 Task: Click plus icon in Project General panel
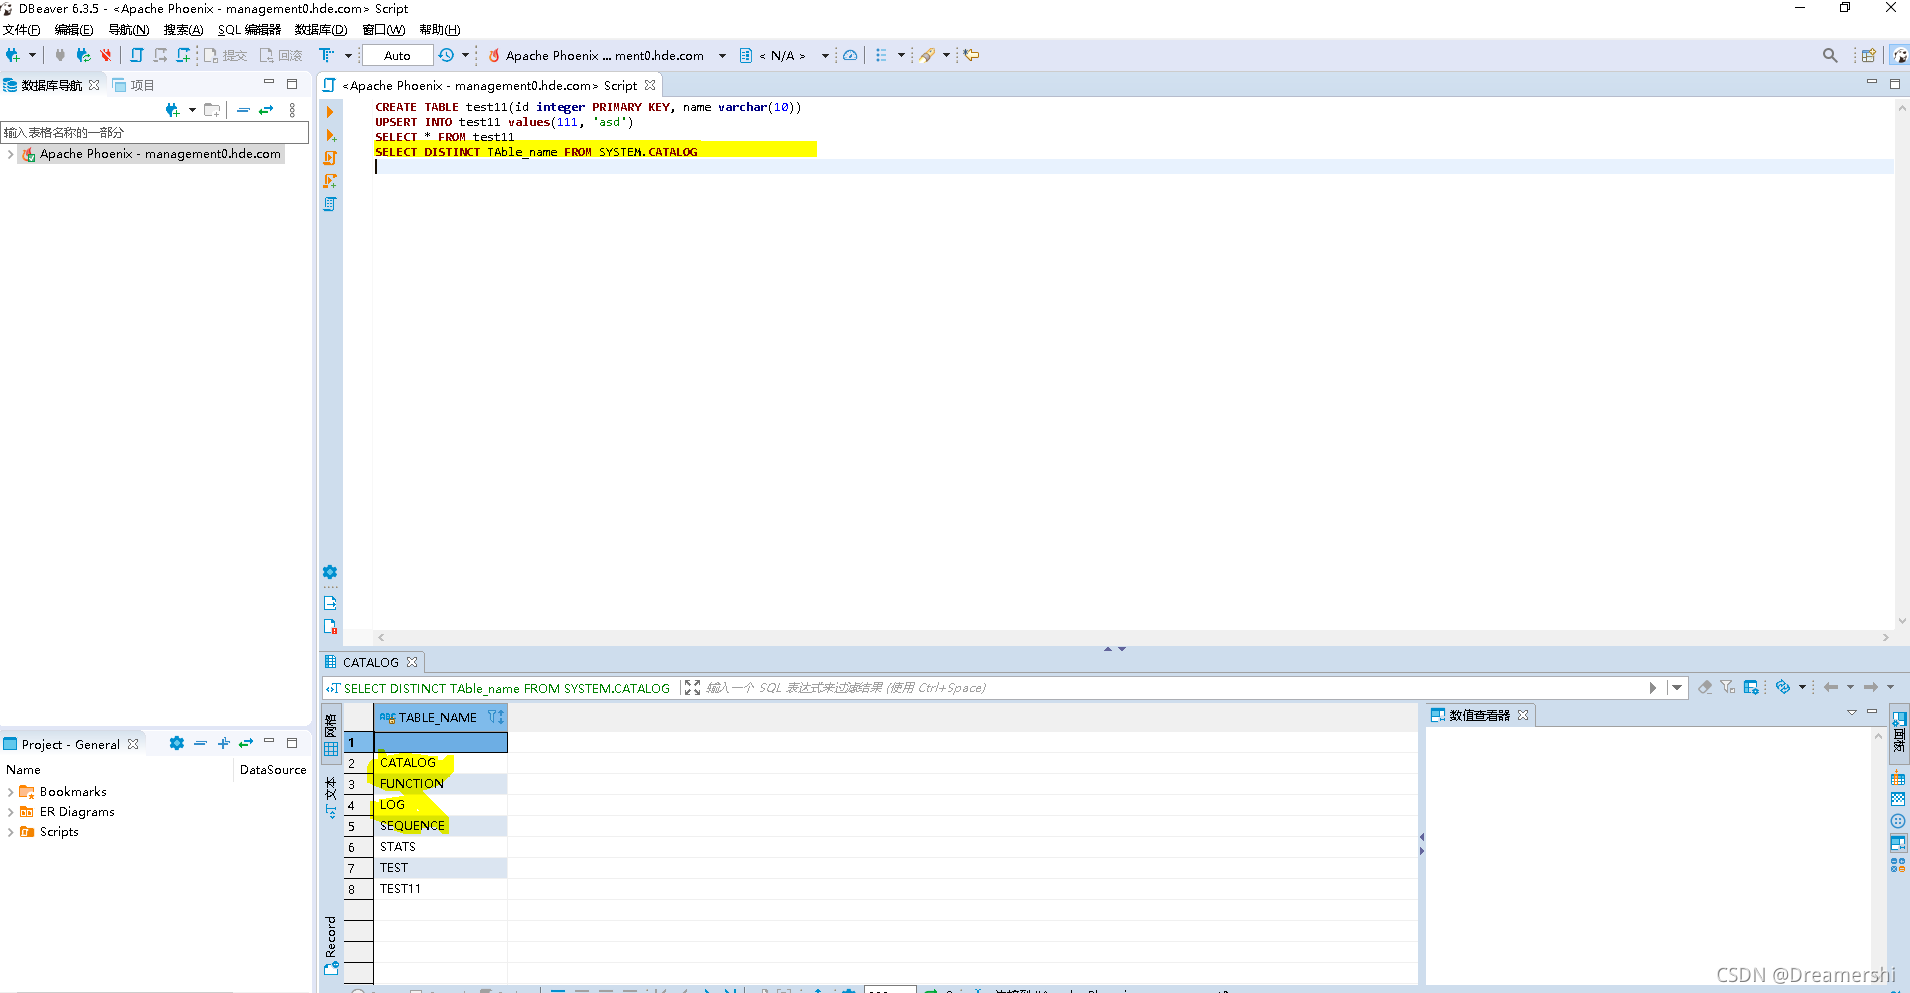[223, 743]
